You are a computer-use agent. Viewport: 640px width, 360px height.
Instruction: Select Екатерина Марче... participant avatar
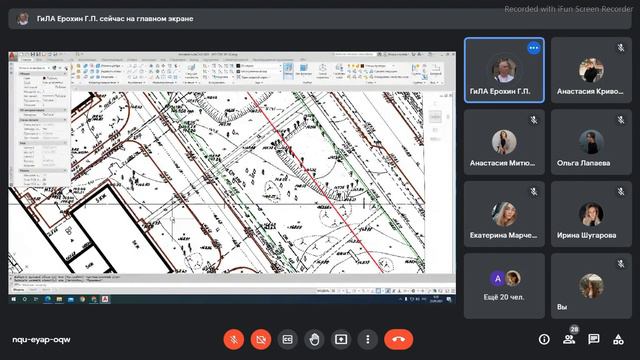point(504,214)
